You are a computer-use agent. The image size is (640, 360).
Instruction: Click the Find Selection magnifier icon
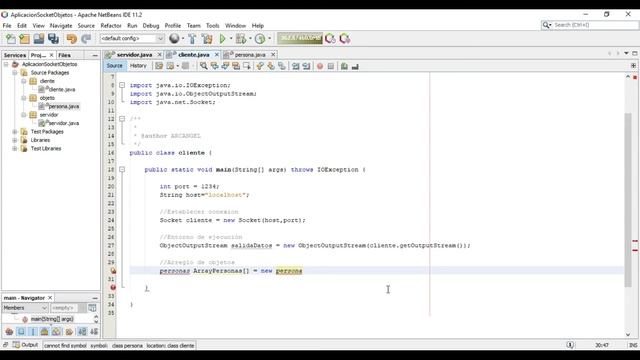click(203, 66)
